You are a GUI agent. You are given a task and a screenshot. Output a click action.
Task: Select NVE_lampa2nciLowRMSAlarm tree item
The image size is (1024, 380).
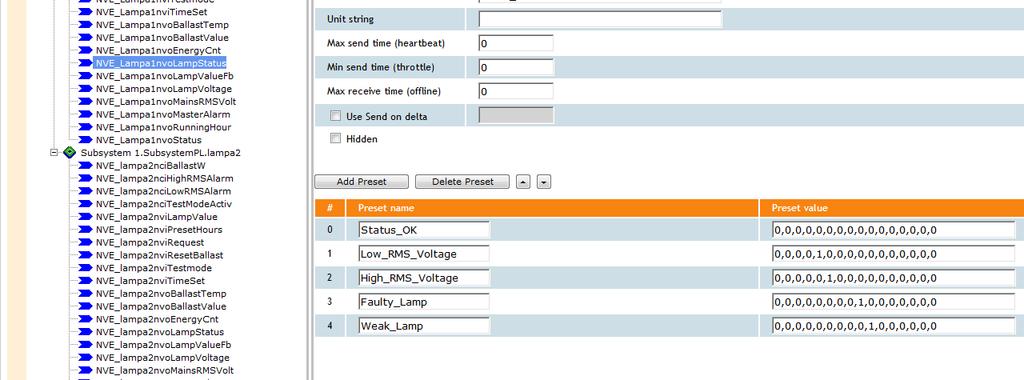(163, 191)
